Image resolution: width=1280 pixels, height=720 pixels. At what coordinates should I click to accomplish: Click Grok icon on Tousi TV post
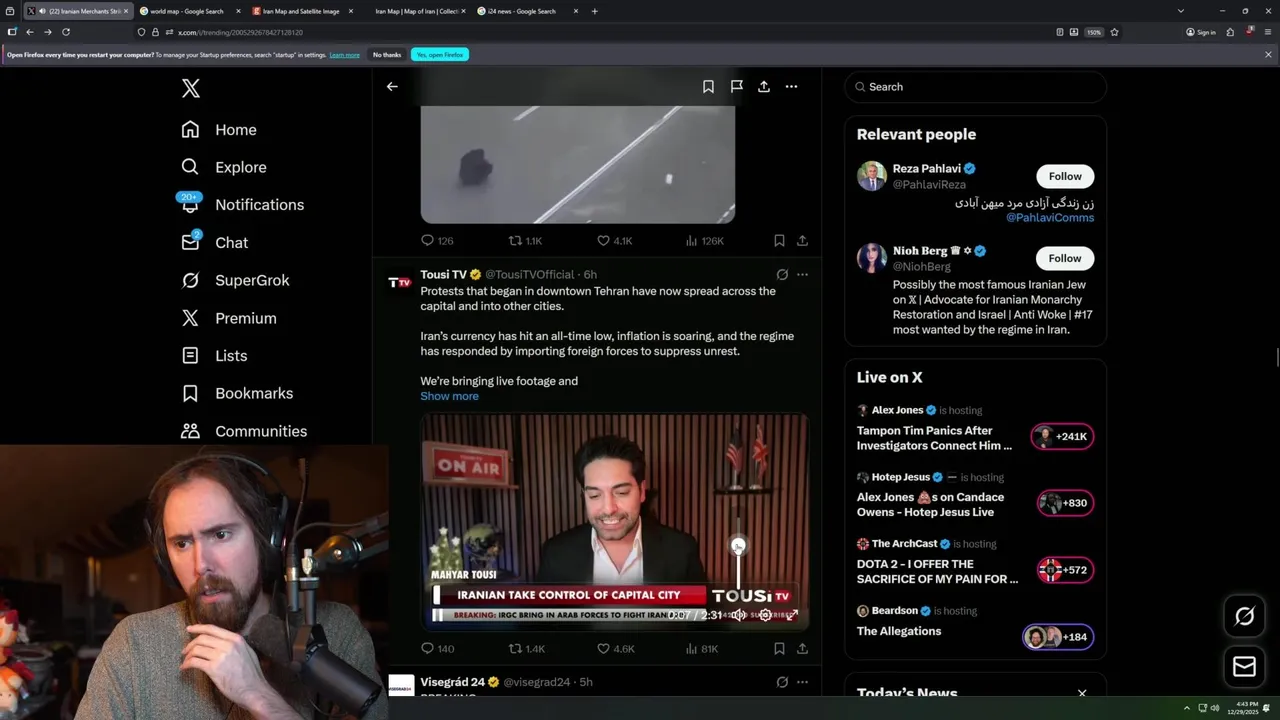coord(782,274)
